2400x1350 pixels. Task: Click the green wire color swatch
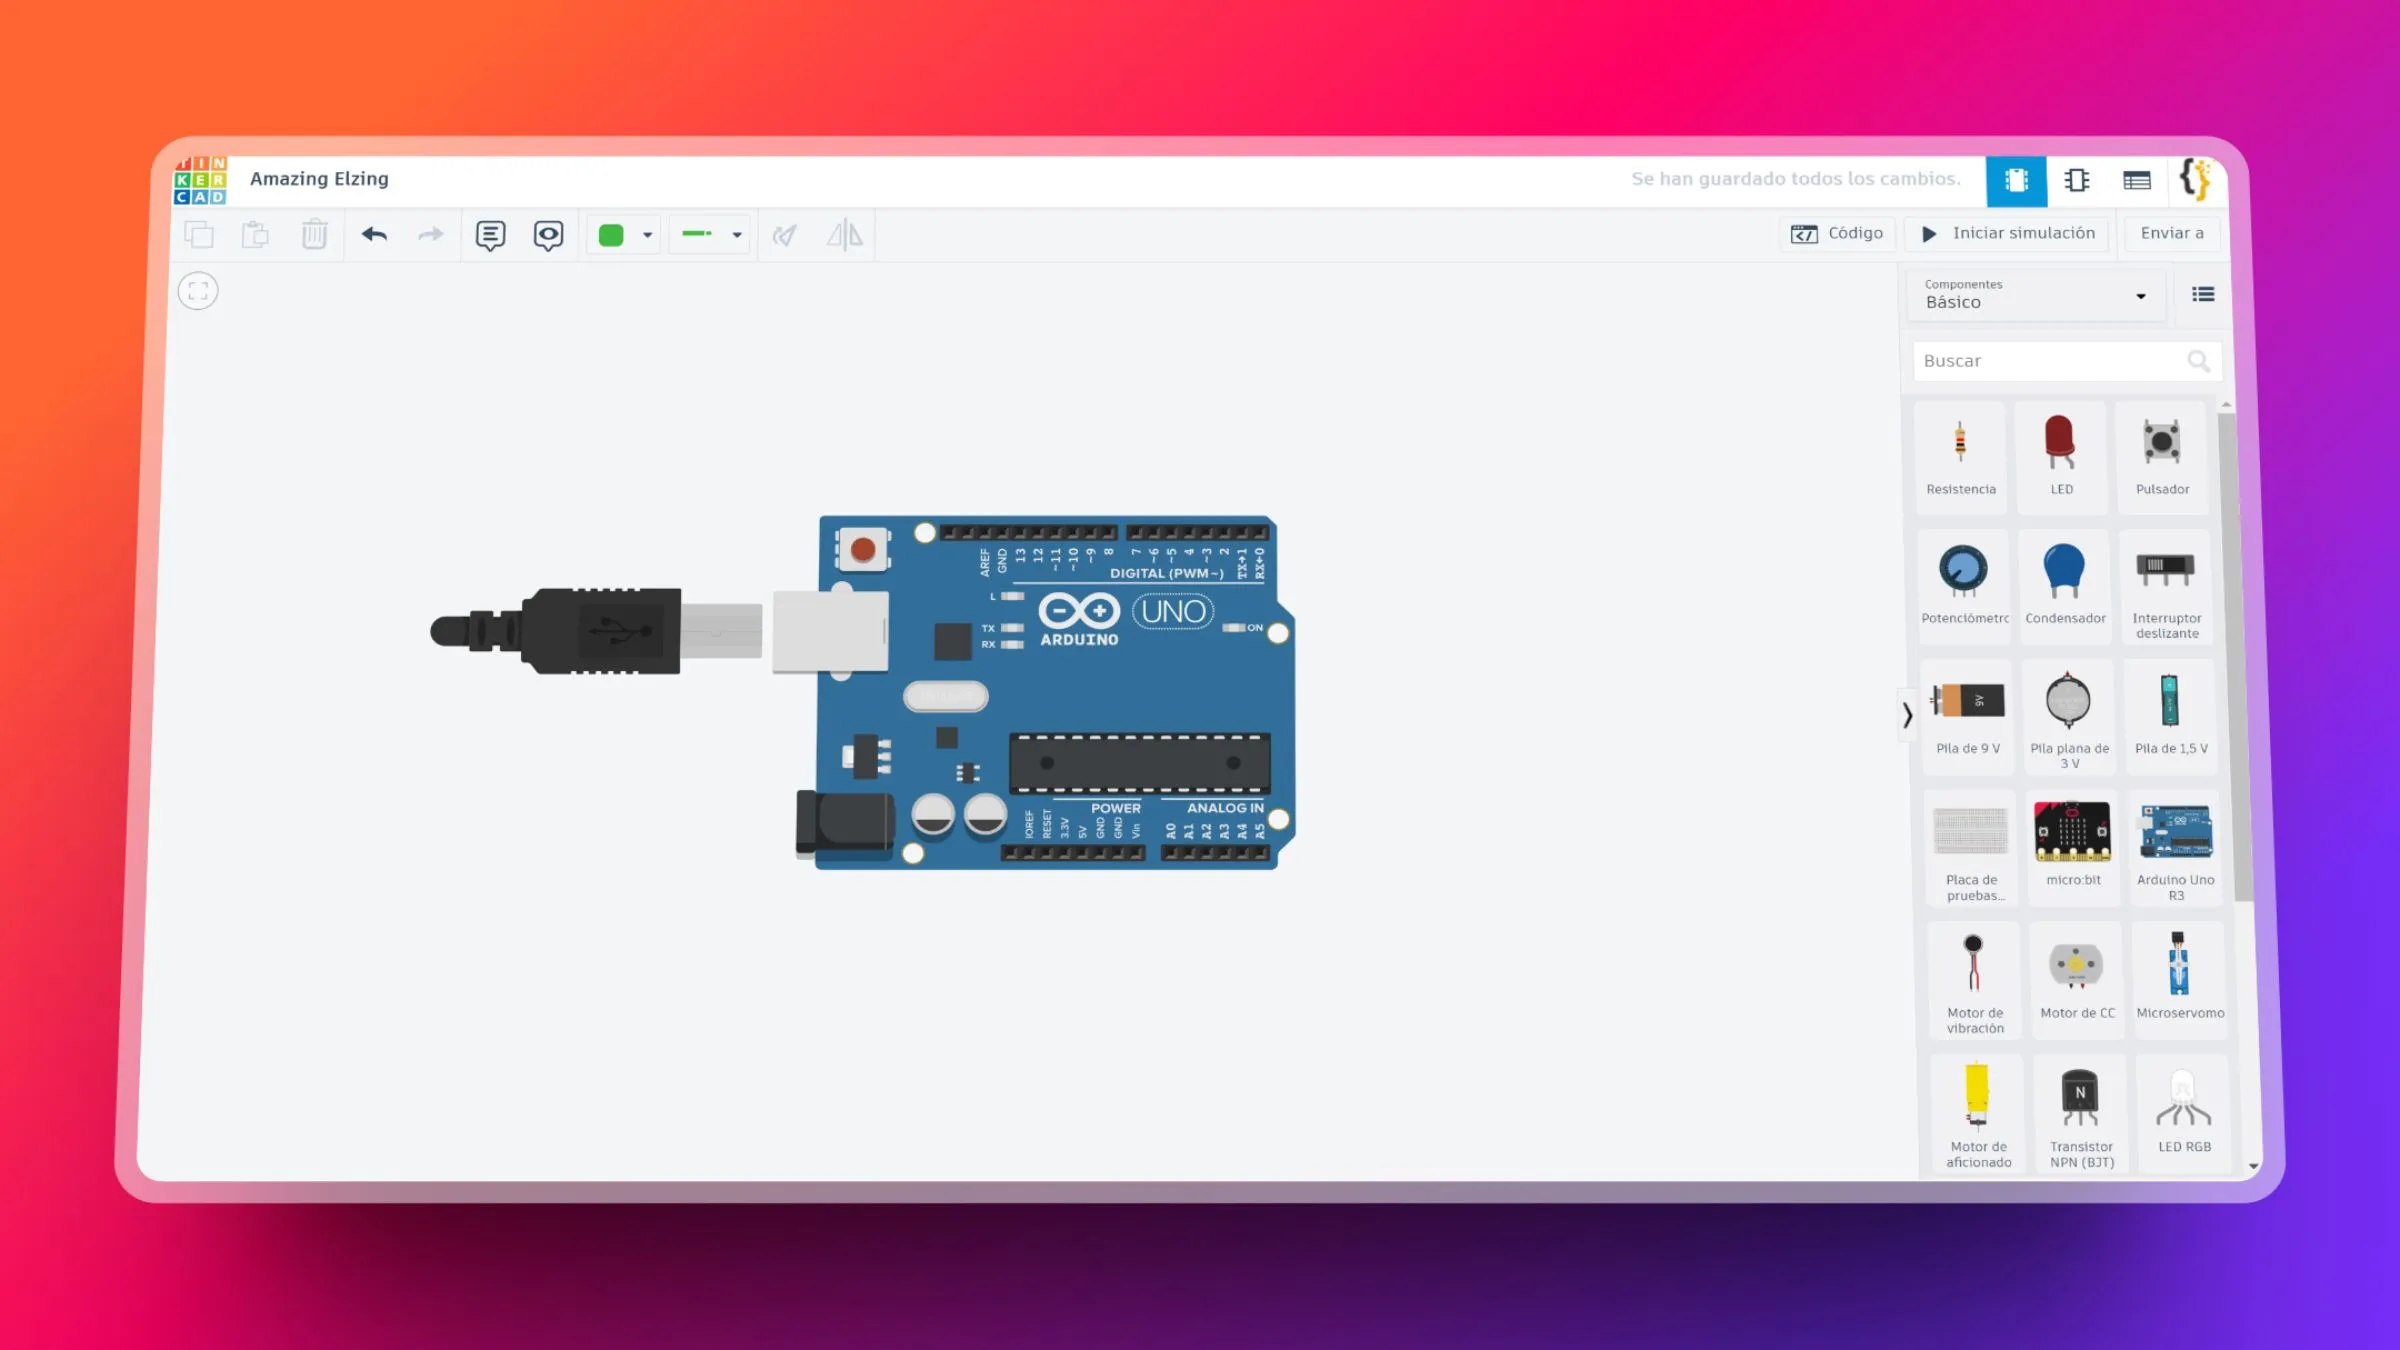point(611,235)
